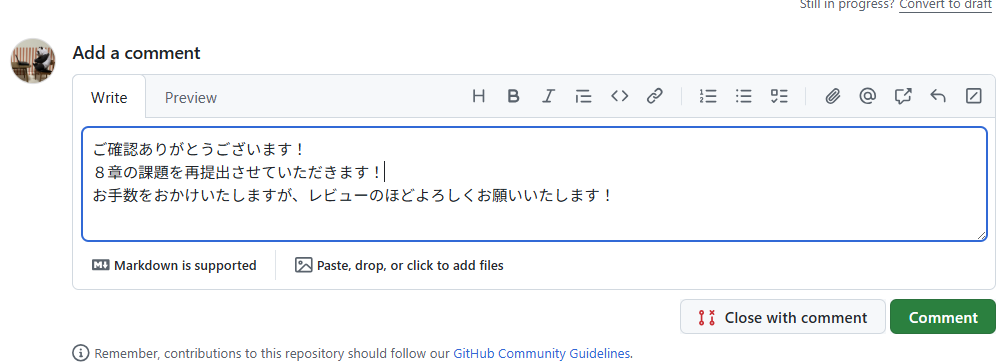The image size is (1003, 362).
Task: Open saved replies with the arrow icon
Action: [x=938, y=97]
